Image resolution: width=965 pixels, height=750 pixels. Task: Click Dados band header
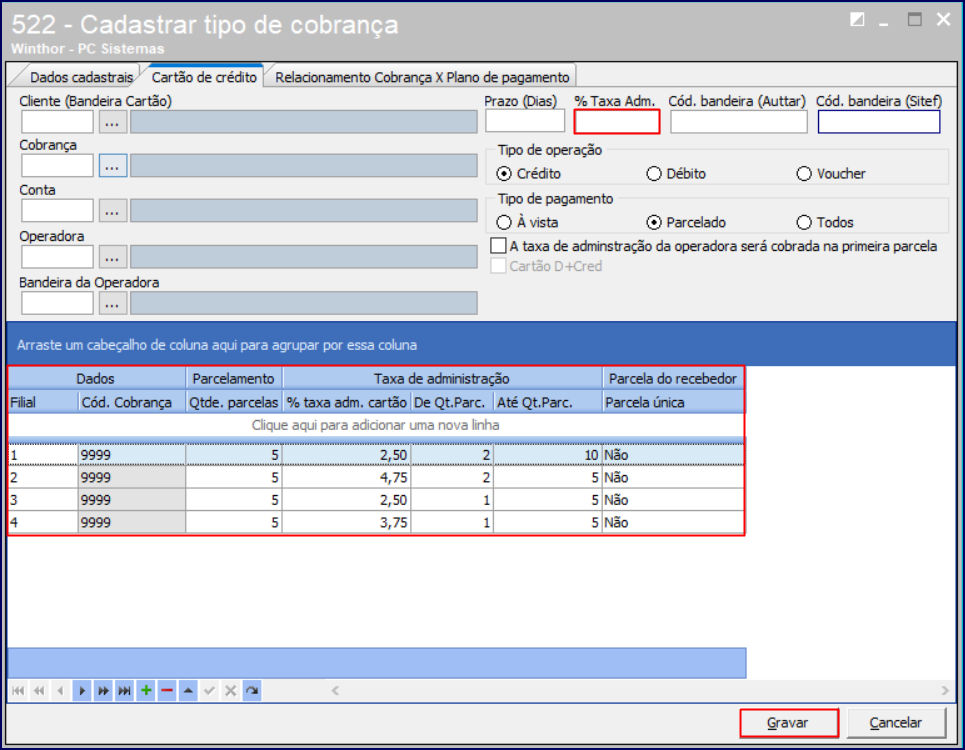96,378
